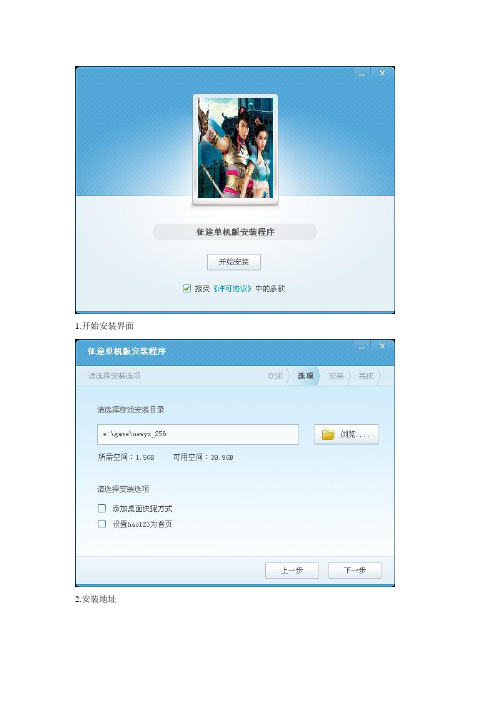Enable 添加桌面快捷方式 checkbox
Image resolution: width=496 pixels, height=702 pixels.
[x=102, y=508]
